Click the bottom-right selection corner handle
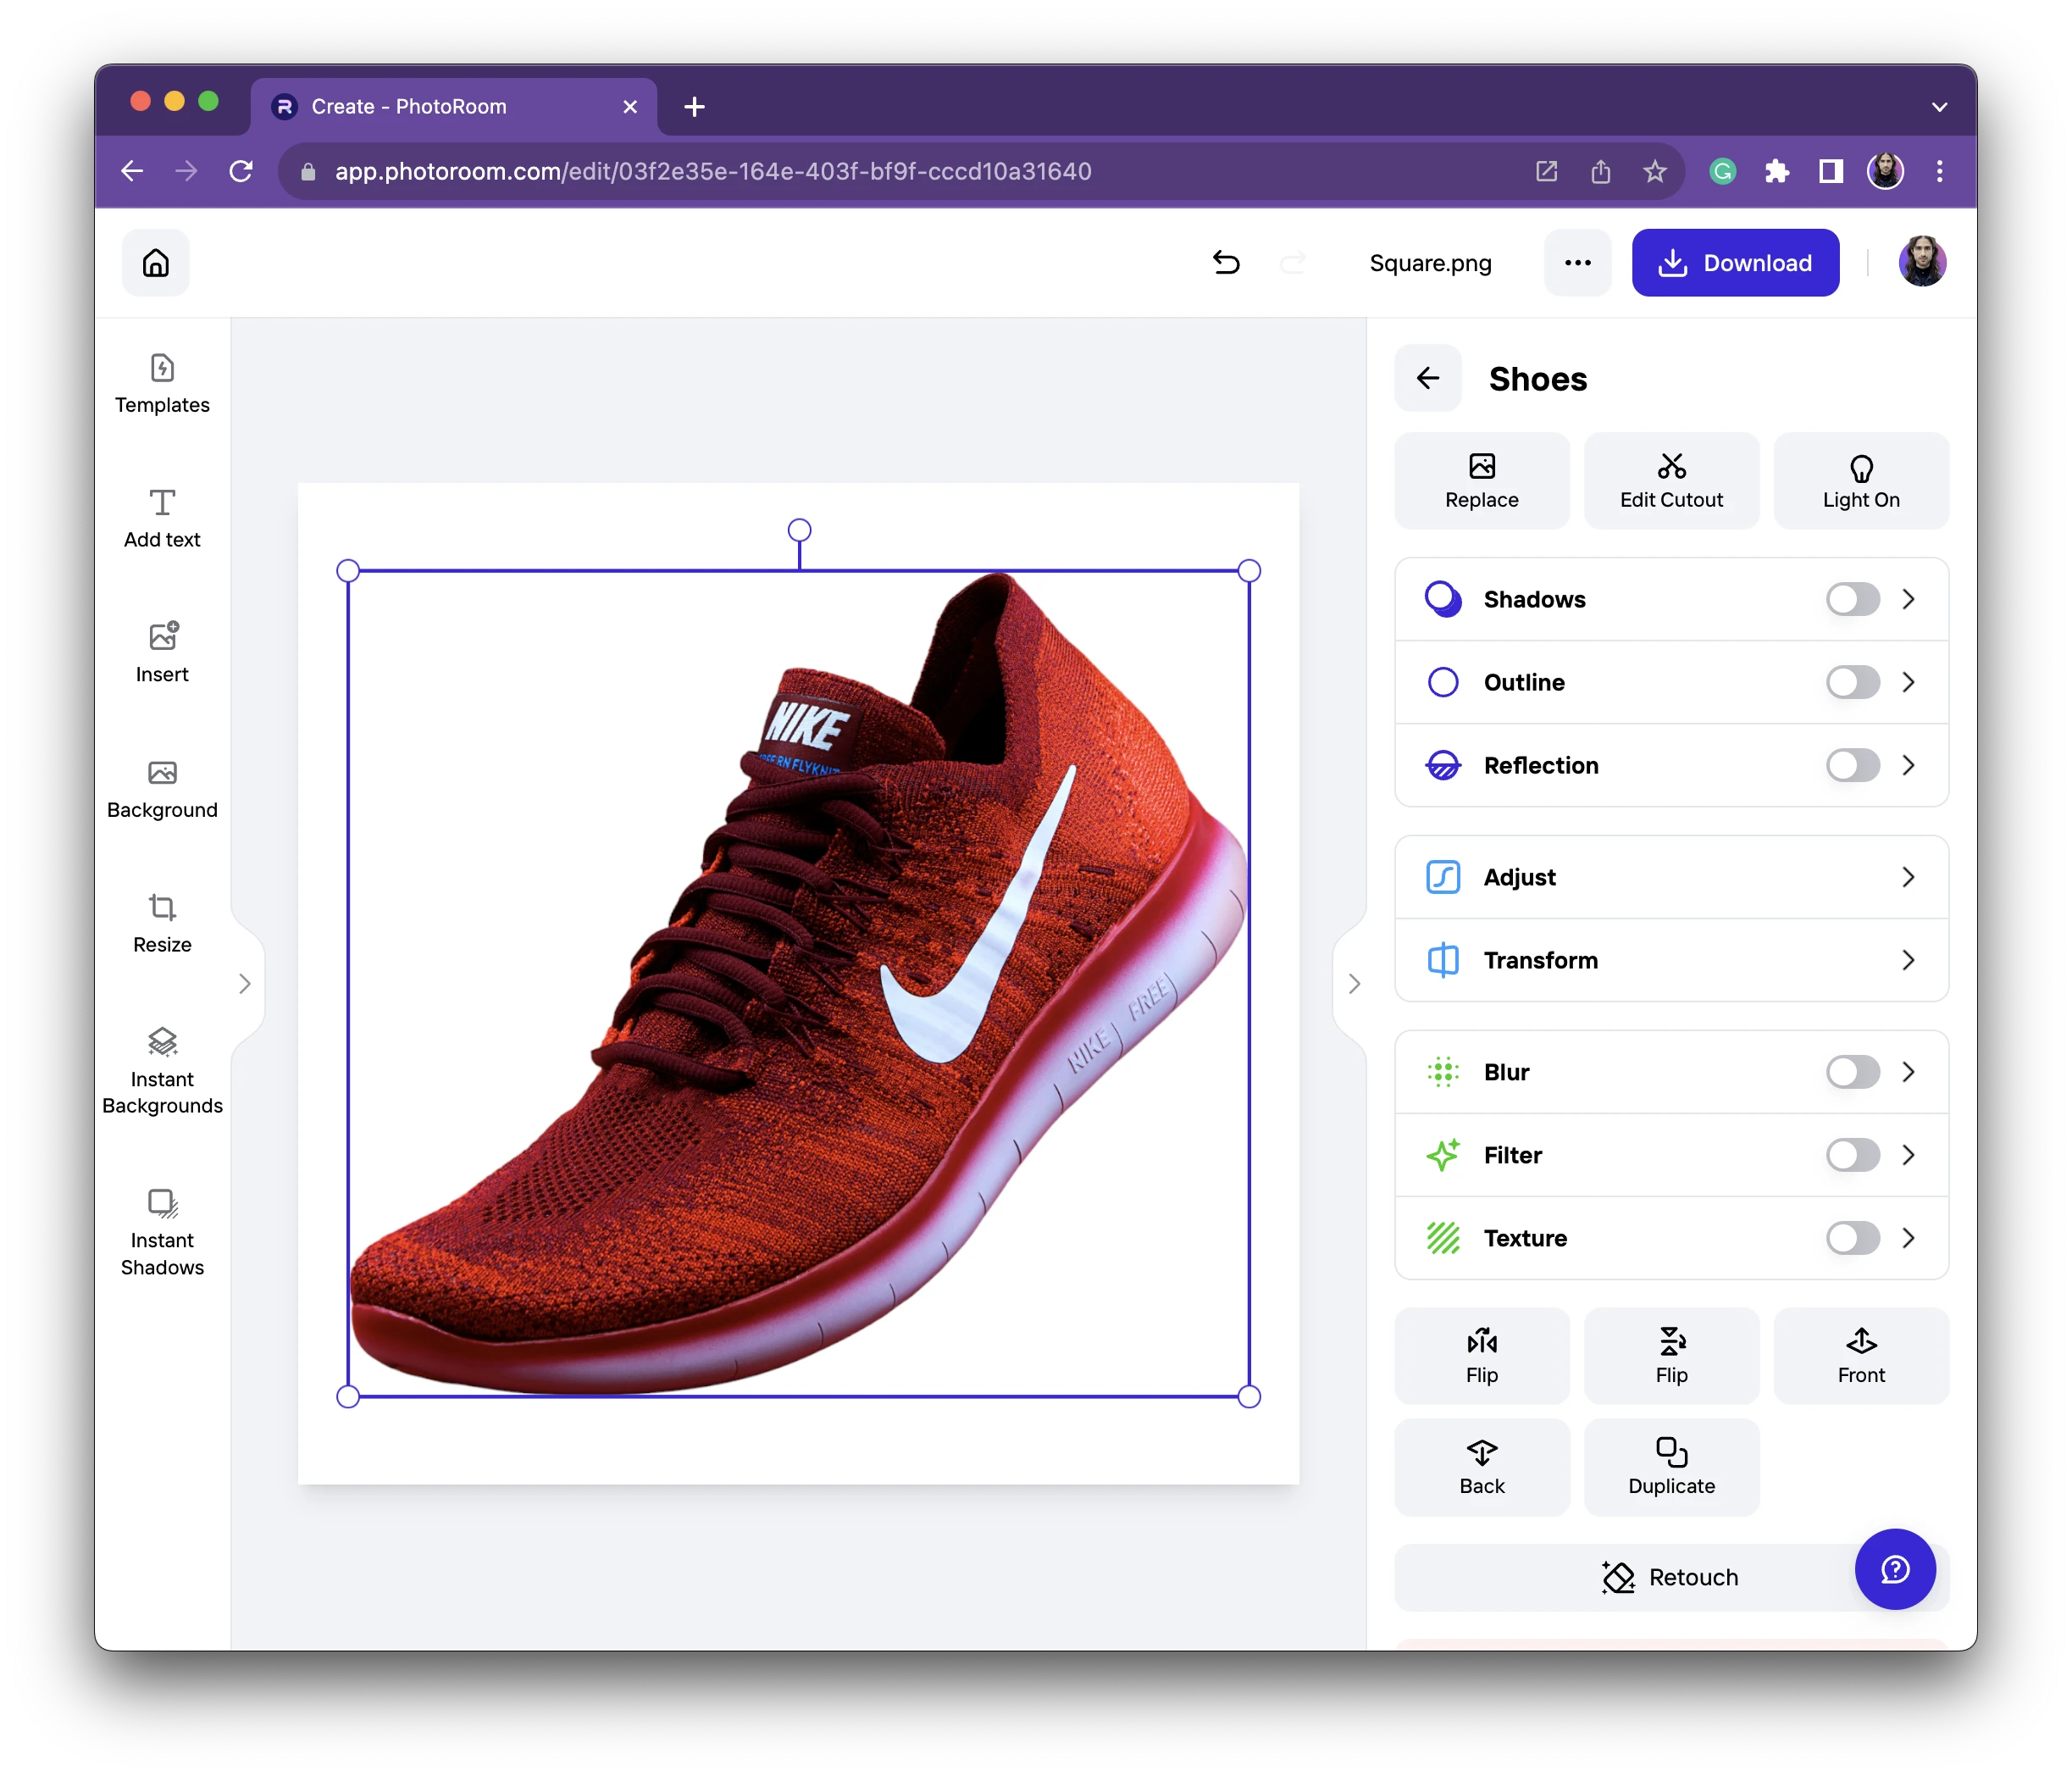 (1249, 1397)
